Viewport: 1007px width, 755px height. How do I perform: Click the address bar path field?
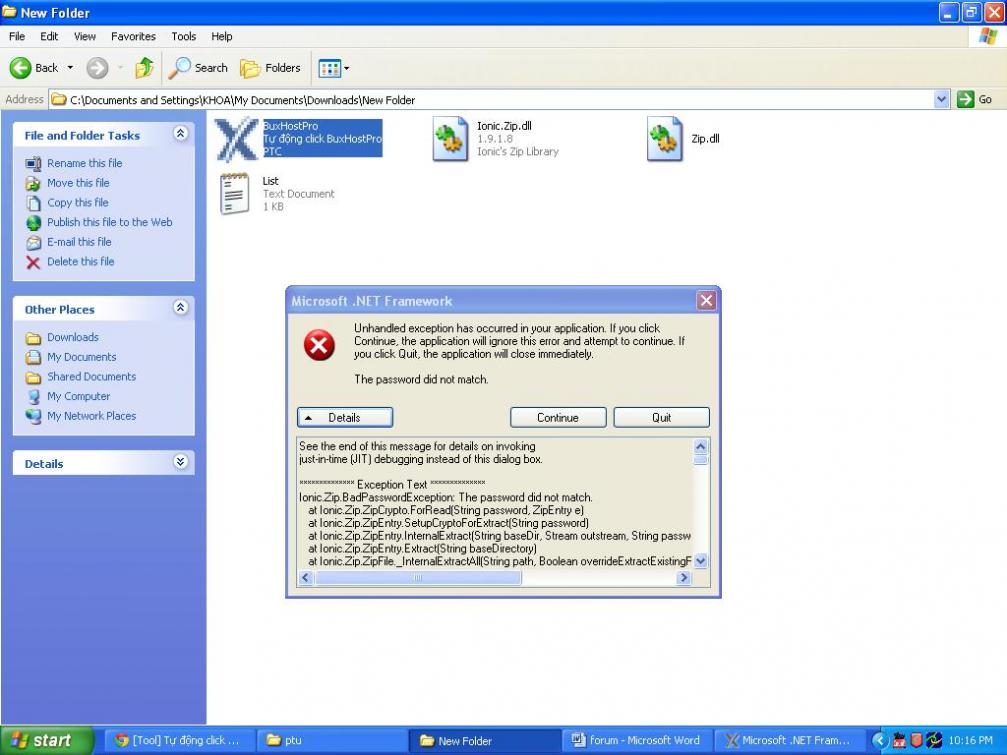click(491, 100)
